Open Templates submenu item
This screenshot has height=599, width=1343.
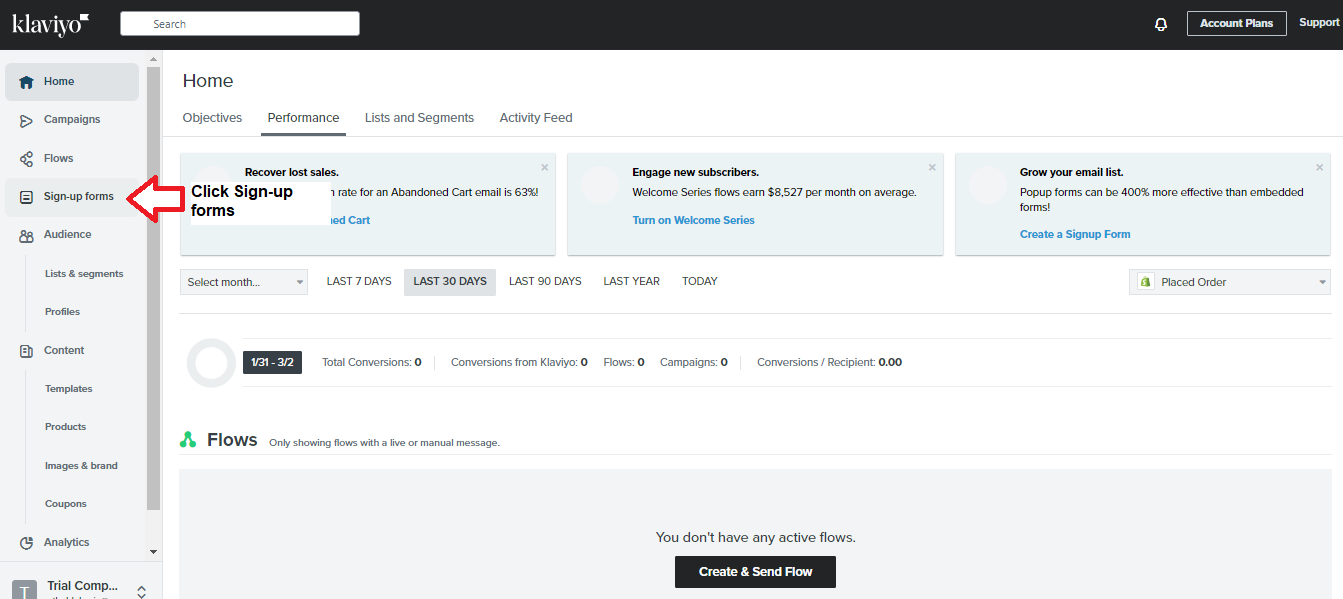[68, 389]
